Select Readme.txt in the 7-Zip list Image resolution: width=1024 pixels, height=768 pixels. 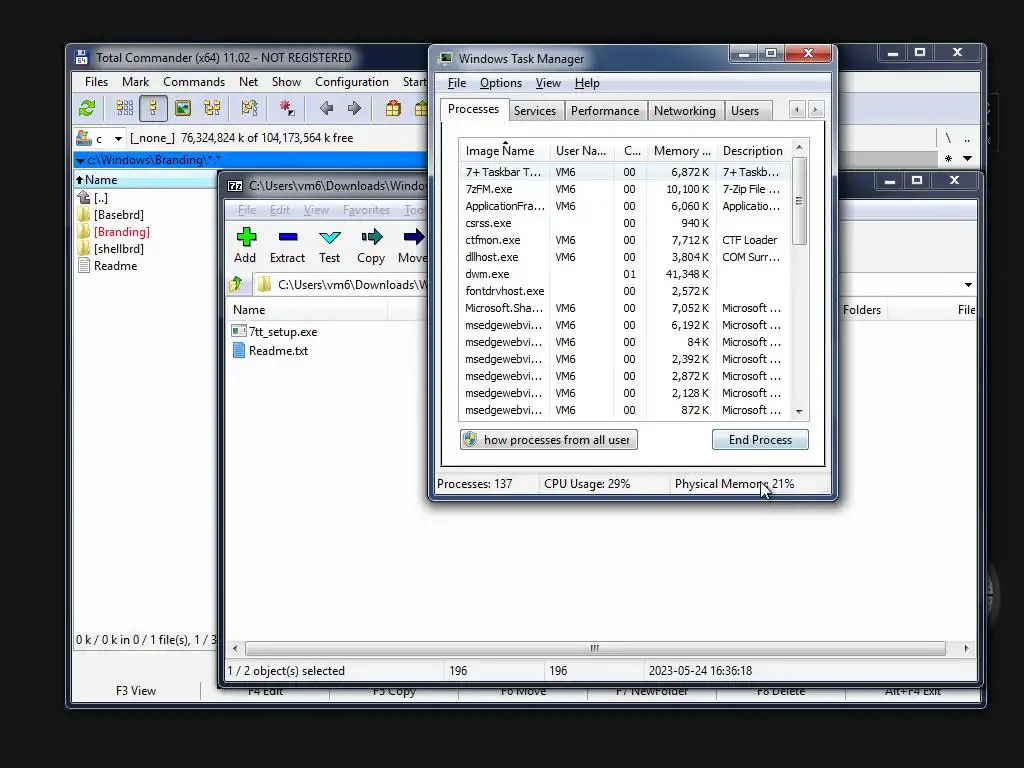278,351
